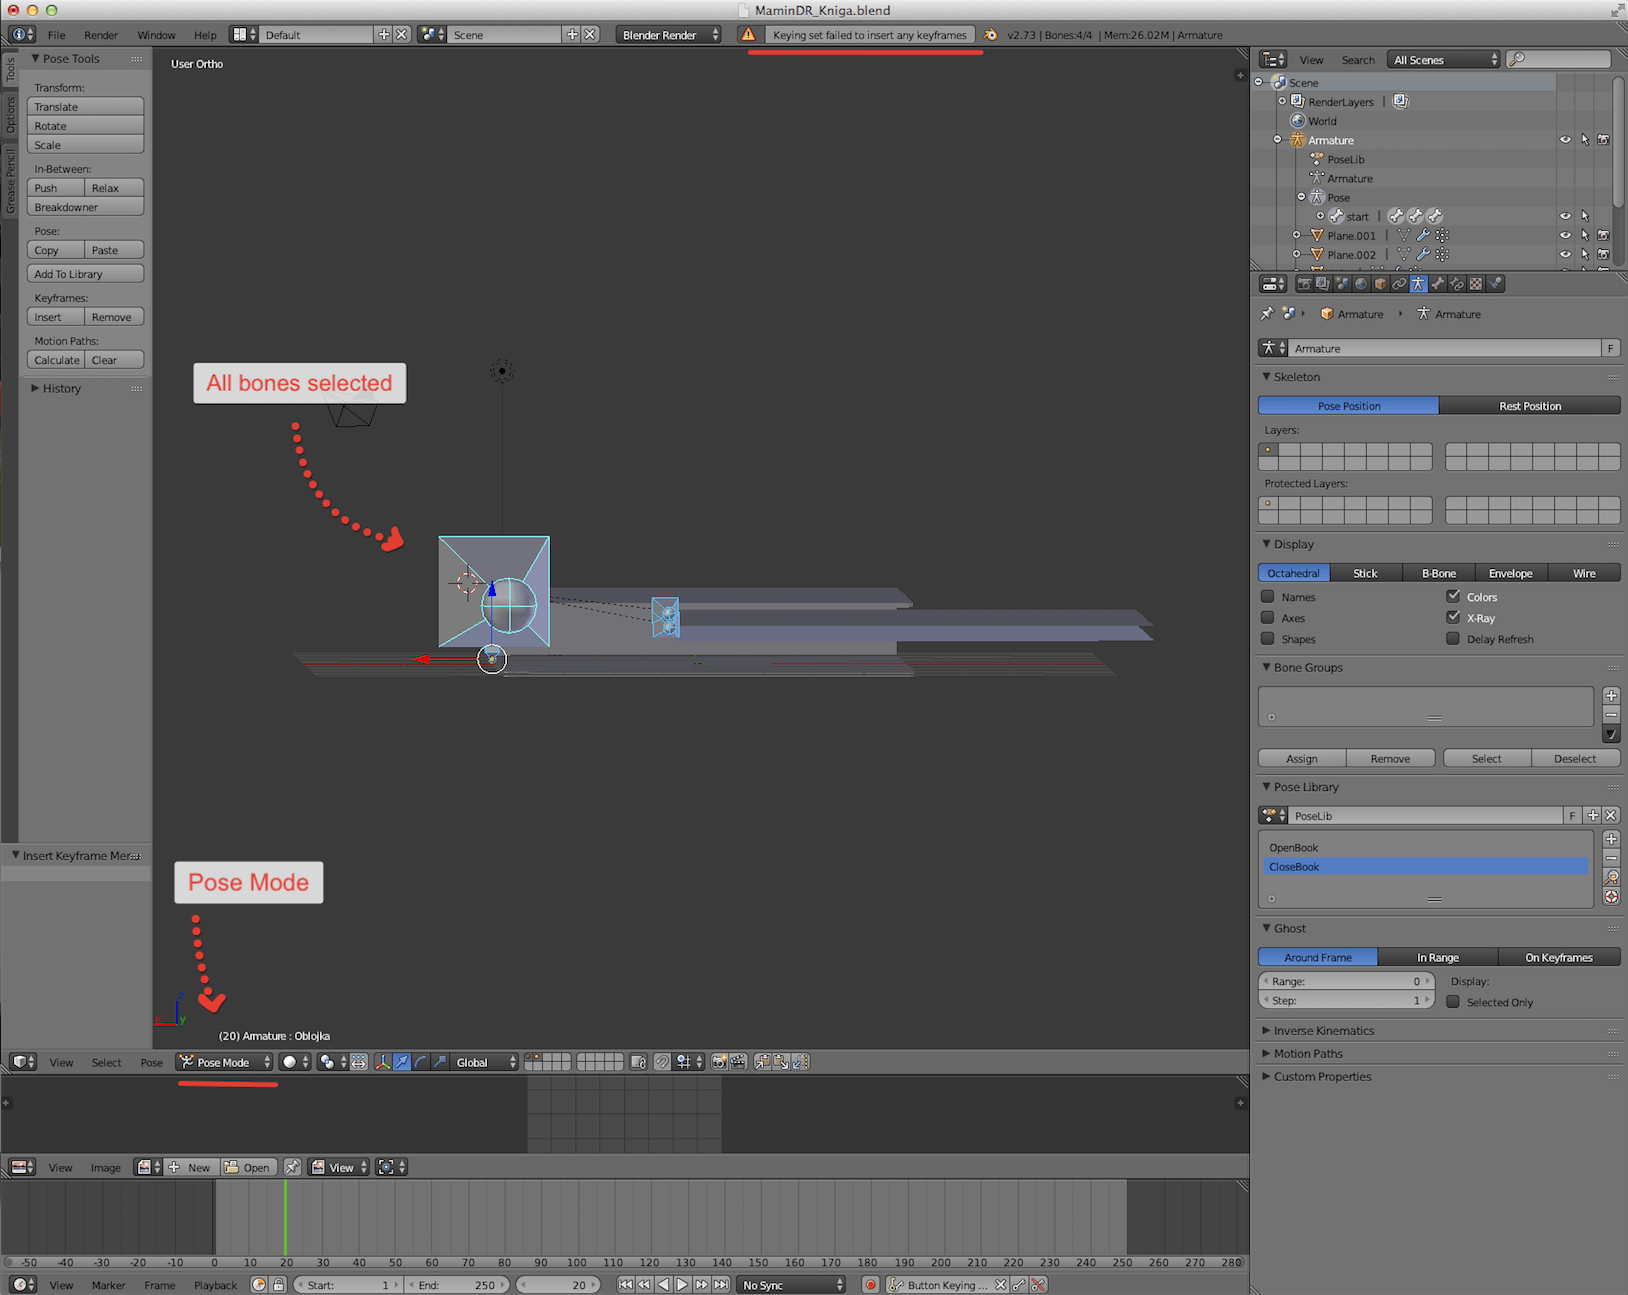Hide the Plane.001 object with its eye toggle
1628x1295 pixels.
tap(1565, 235)
